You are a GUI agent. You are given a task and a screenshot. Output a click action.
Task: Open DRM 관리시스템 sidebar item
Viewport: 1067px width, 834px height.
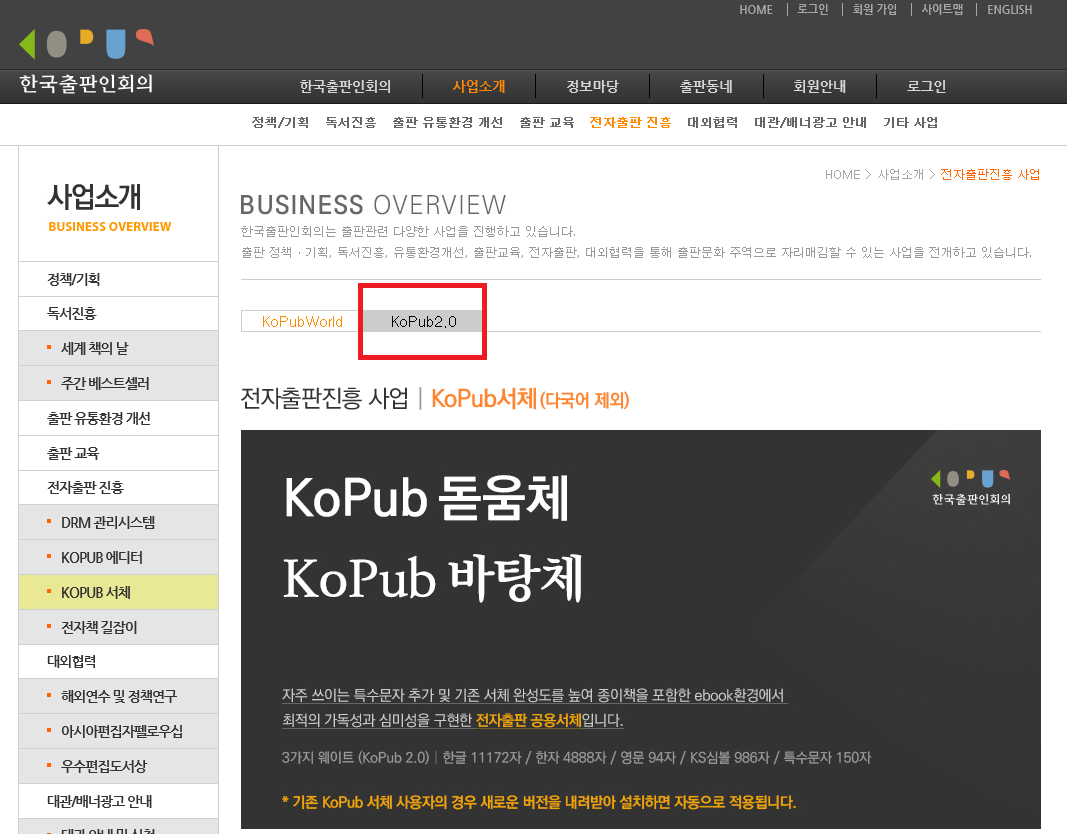pos(118,522)
